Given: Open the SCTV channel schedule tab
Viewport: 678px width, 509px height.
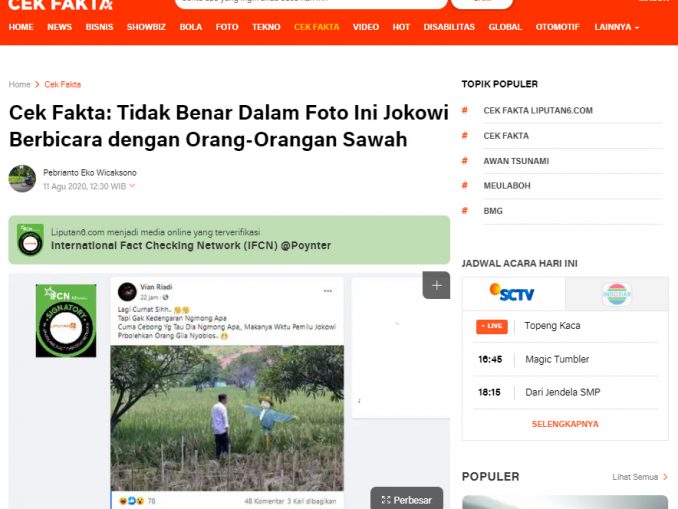Looking at the screenshot, I should (x=513, y=294).
